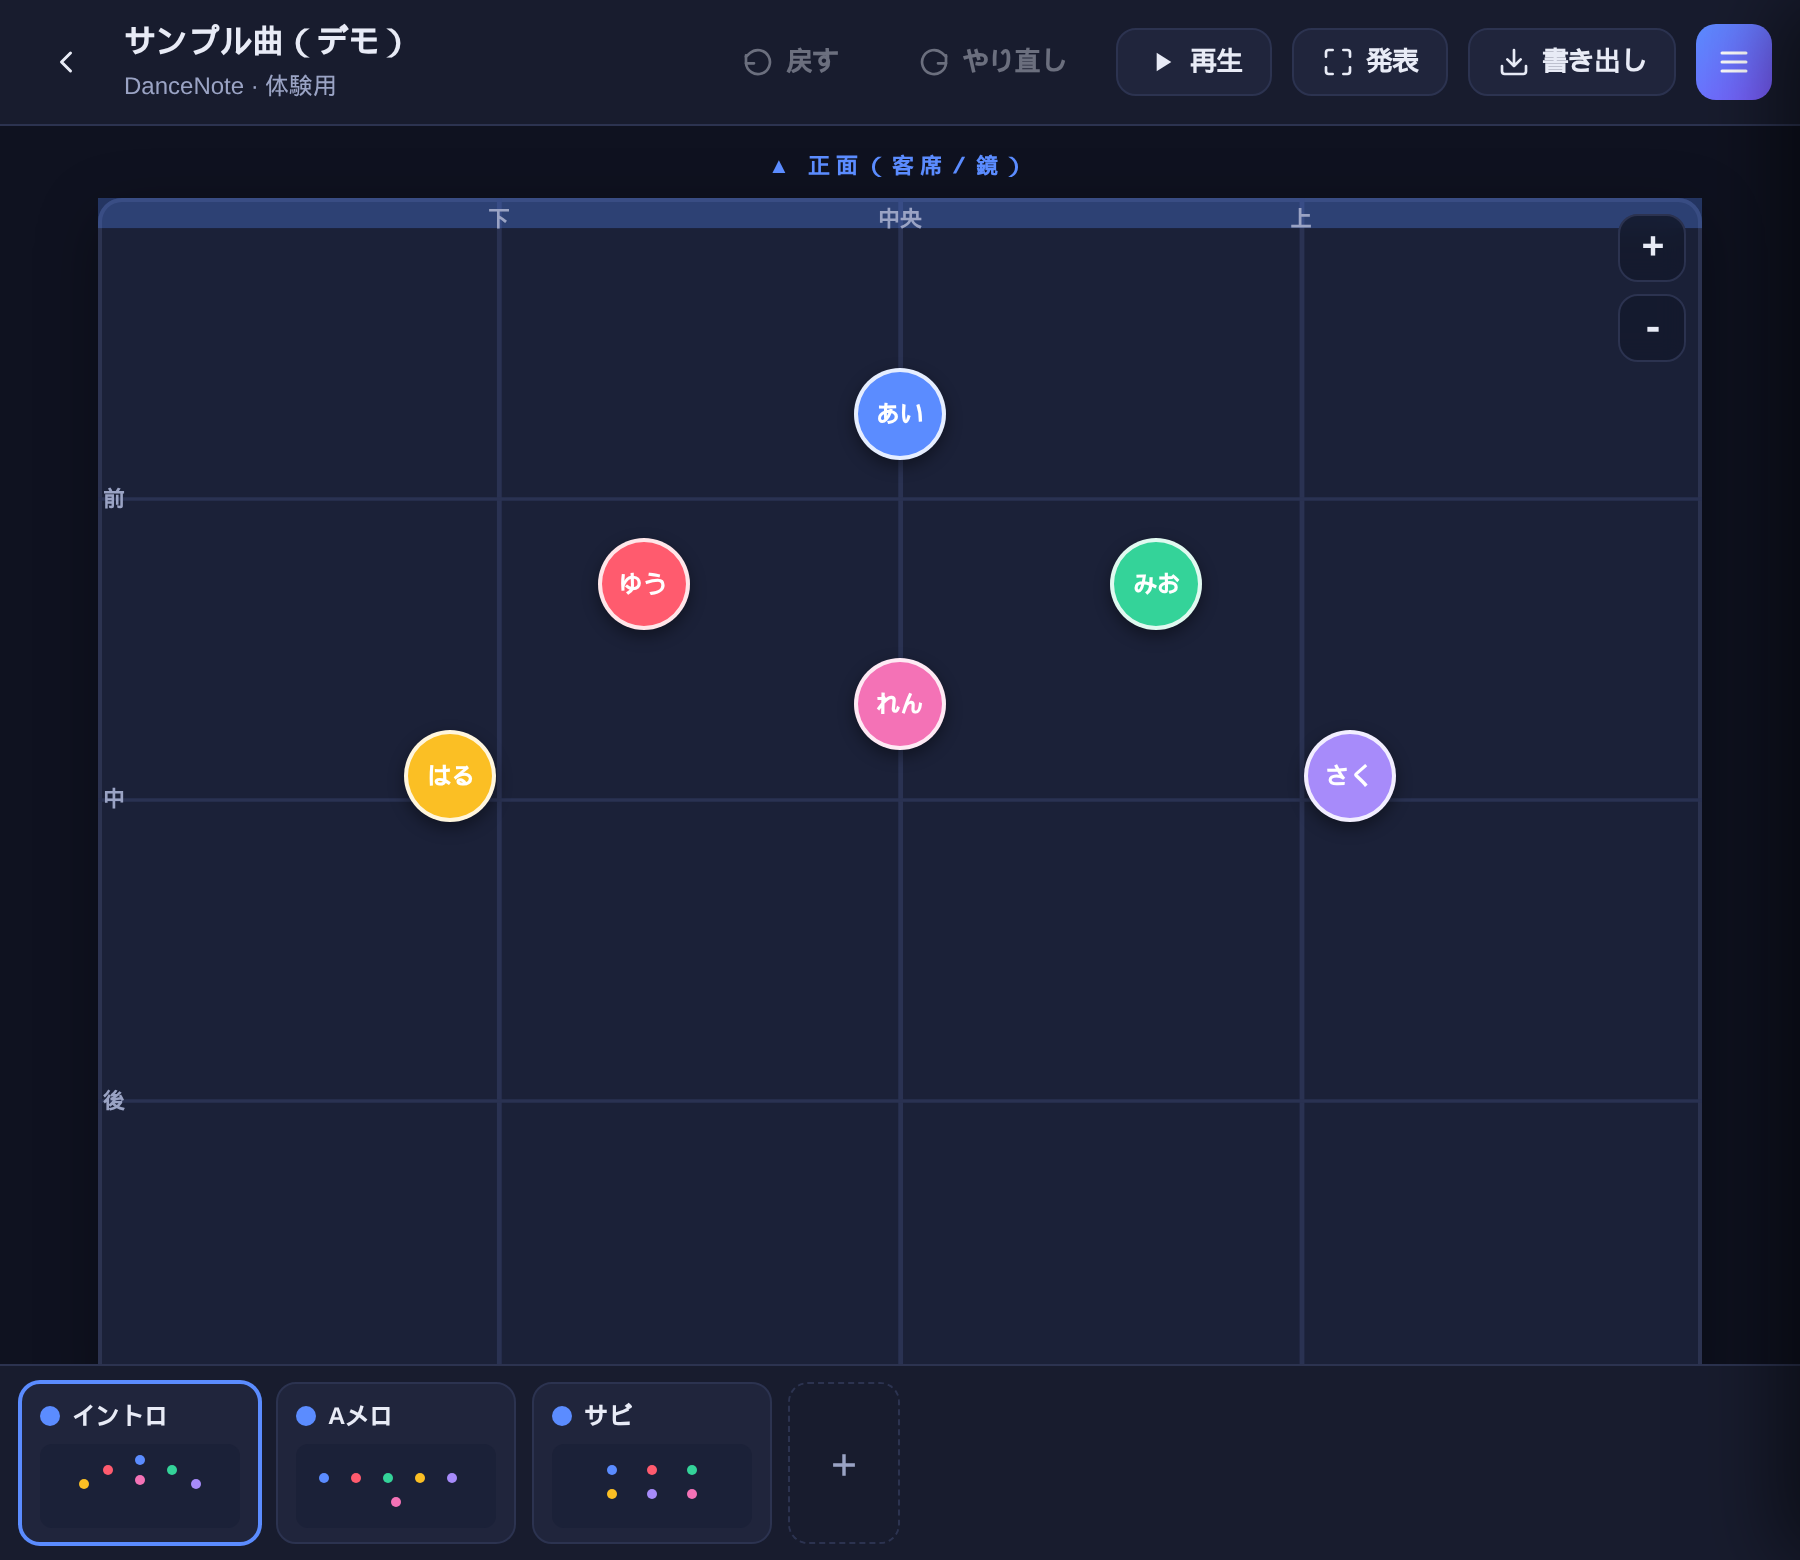The height and width of the screenshot is (1560, 1800).
Task: Click the 後 row label
Action: tap(114, 1100)
